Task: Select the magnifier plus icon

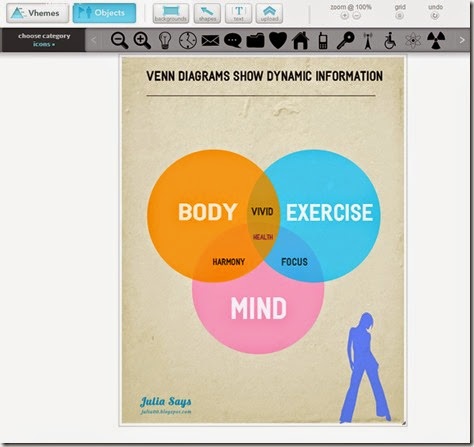Action: click(142, 40)
